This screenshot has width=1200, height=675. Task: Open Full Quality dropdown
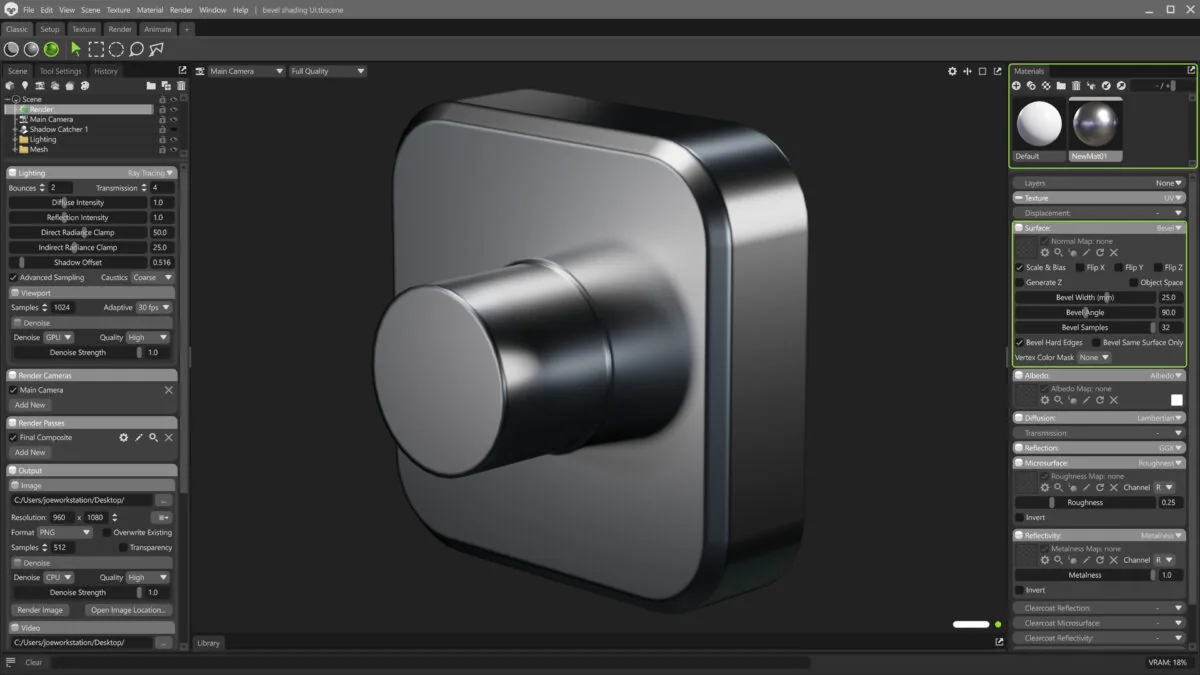click(x=327, y=71)
